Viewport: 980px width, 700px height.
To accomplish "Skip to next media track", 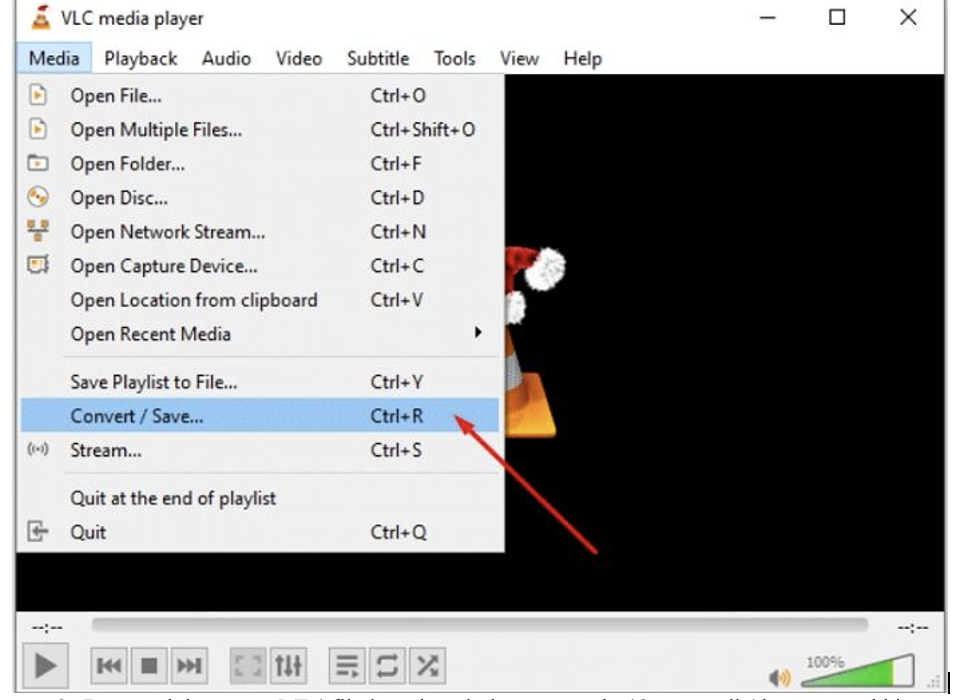I will tap(188, 665).
